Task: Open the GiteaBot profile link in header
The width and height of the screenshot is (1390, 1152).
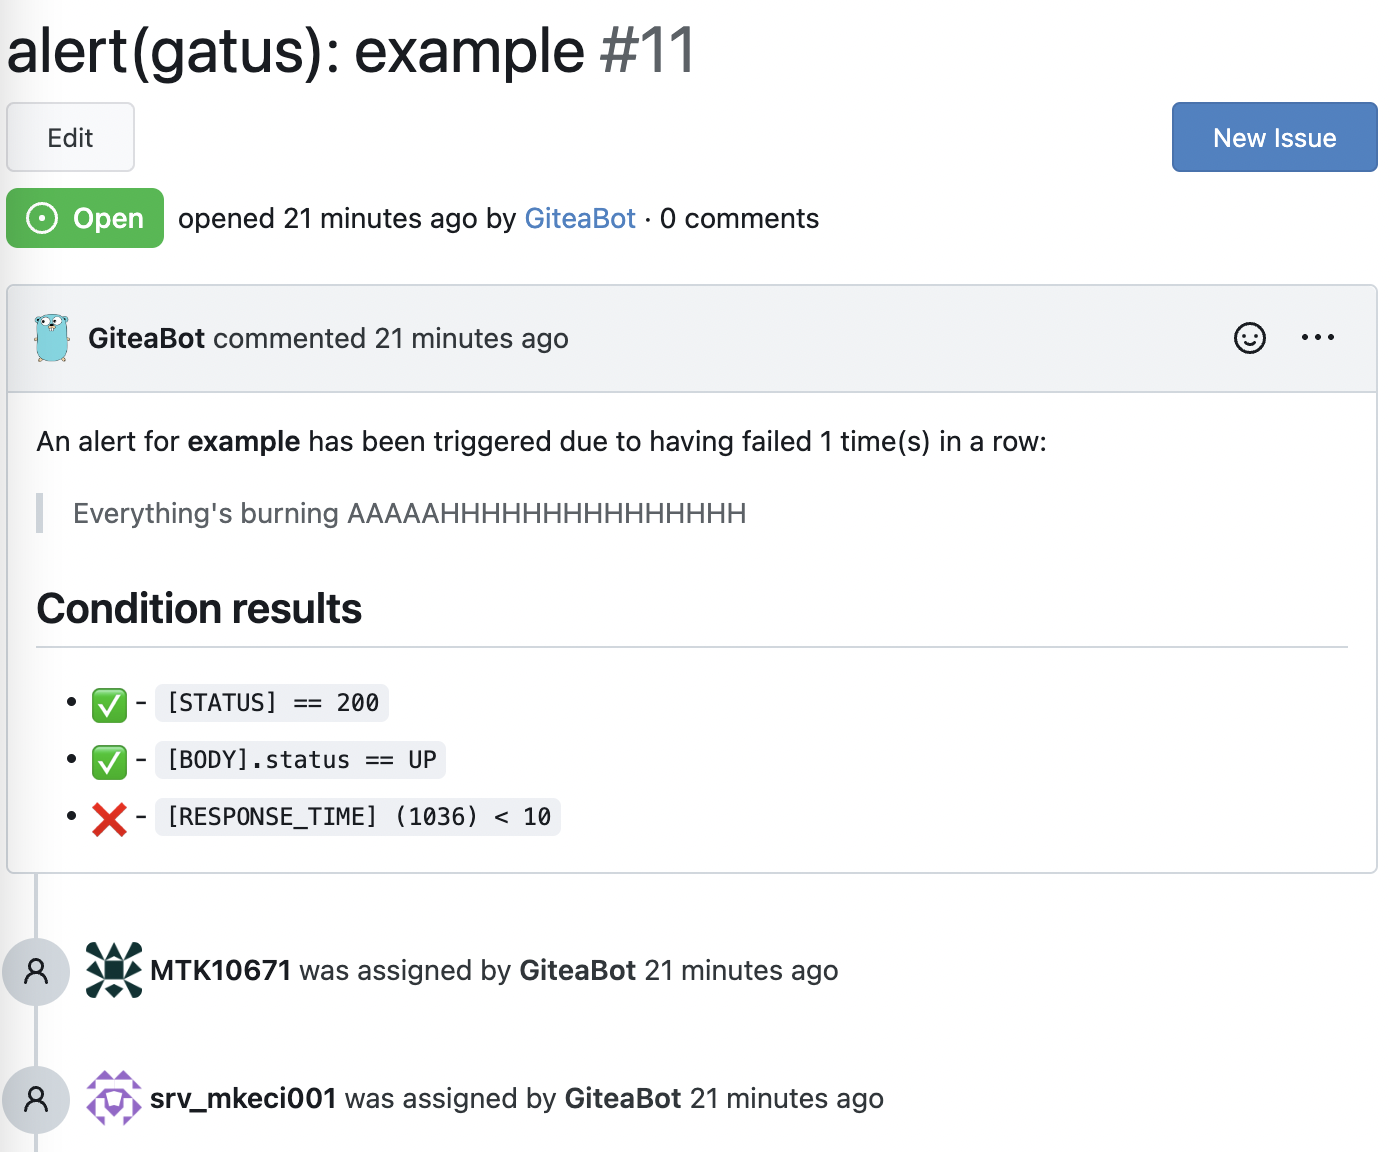Action: tap(580, 218)
